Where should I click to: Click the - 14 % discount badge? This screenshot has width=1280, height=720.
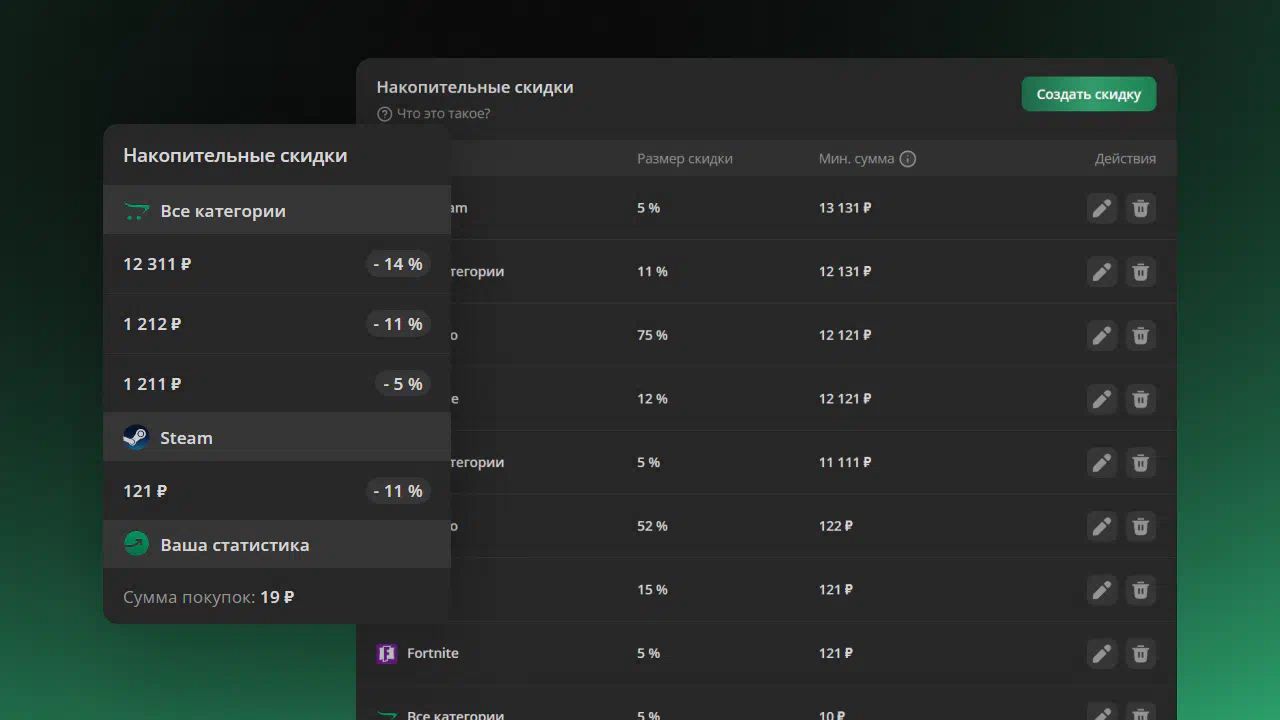click(398, 264)
